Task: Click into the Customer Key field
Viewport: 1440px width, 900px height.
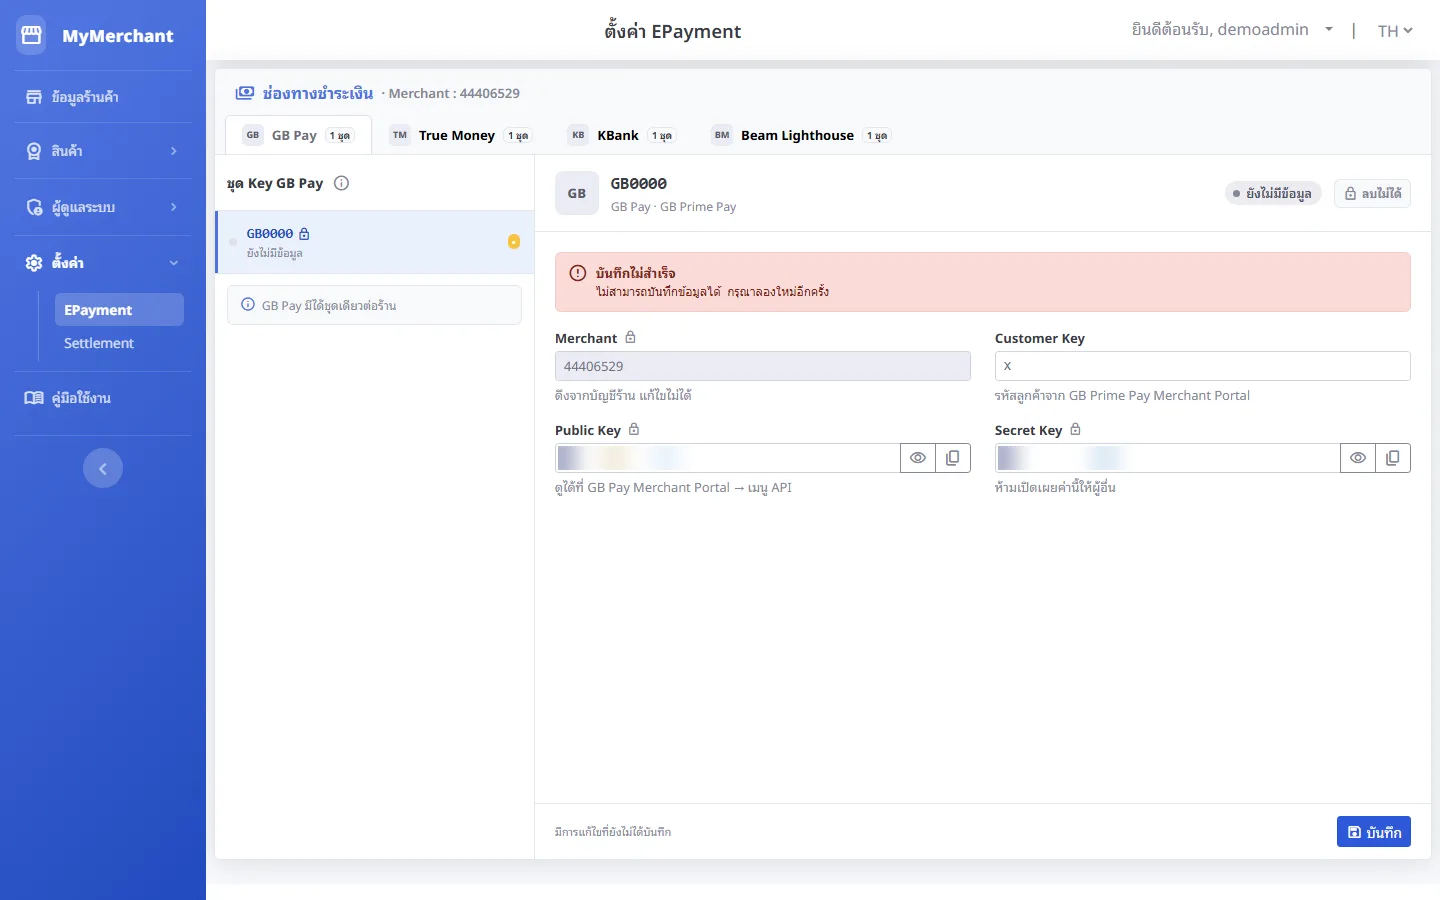Action: (x=1202, y=366)
